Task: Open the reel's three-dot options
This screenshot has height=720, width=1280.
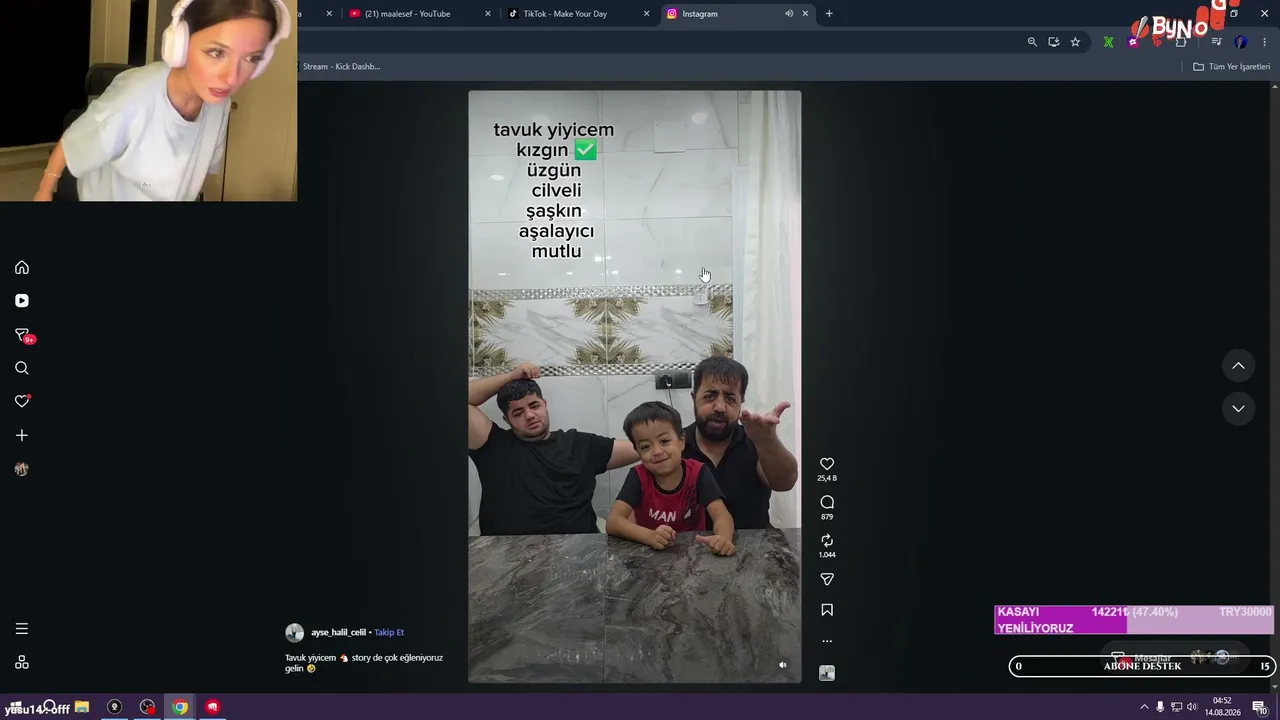Action: [x=827, y=641]
